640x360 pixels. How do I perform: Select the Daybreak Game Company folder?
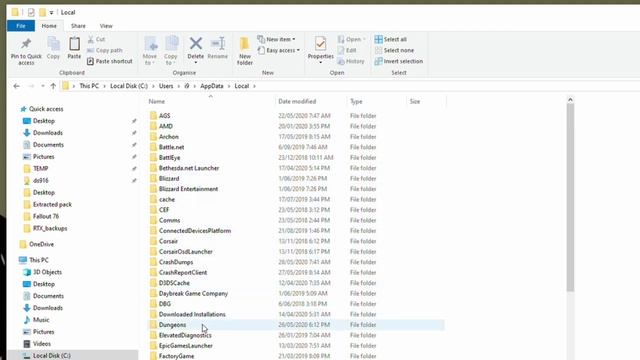(x=193, y=293)
